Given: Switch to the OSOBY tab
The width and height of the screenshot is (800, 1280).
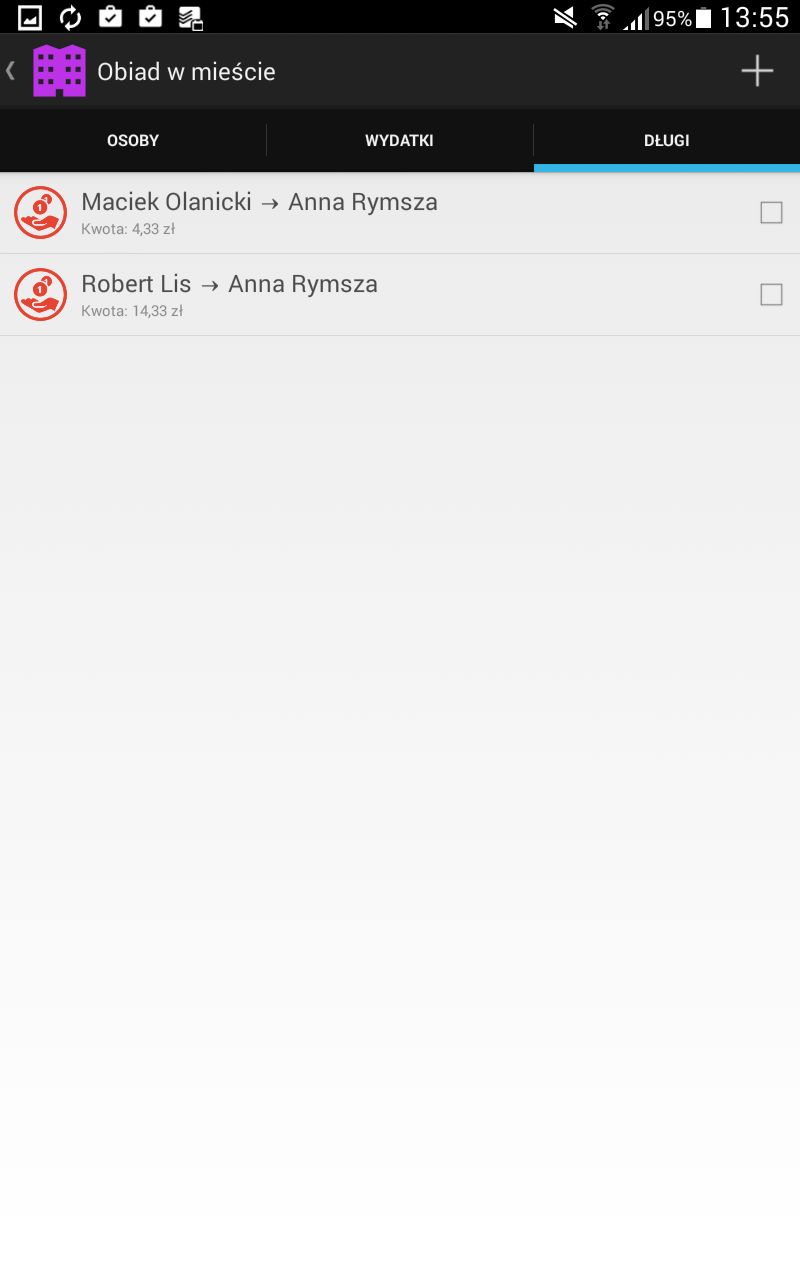Looking at the screenshot, I should 133,141.
